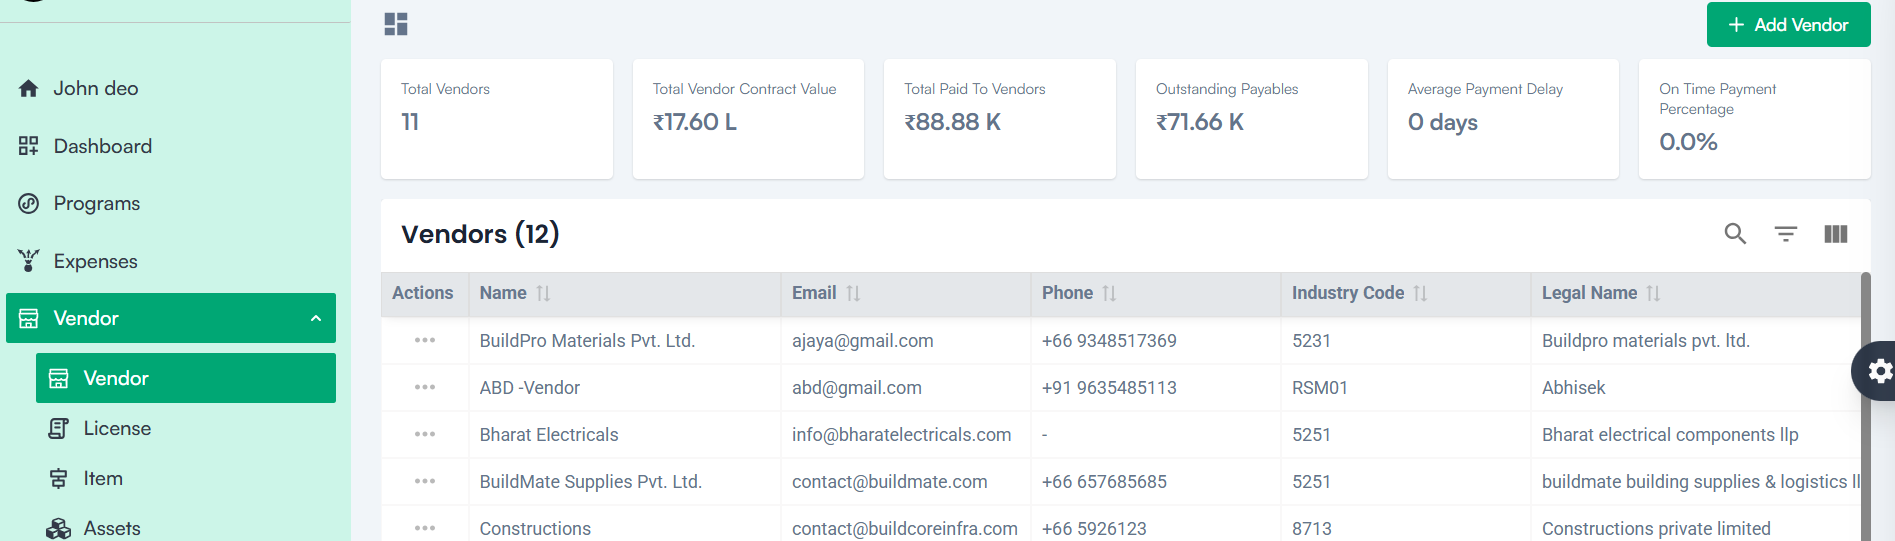Open actions menu for ABD -Vendor row
Screen dimensions: 1895x541
click(x=425, y=388)
